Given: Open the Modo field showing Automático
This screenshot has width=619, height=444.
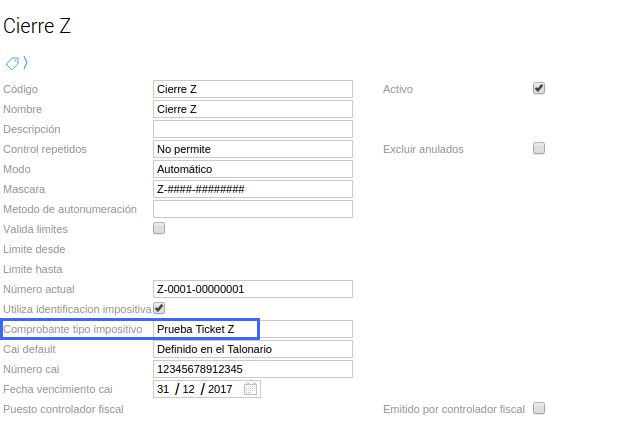Looking at the screenshot, I should click(252, 169).
